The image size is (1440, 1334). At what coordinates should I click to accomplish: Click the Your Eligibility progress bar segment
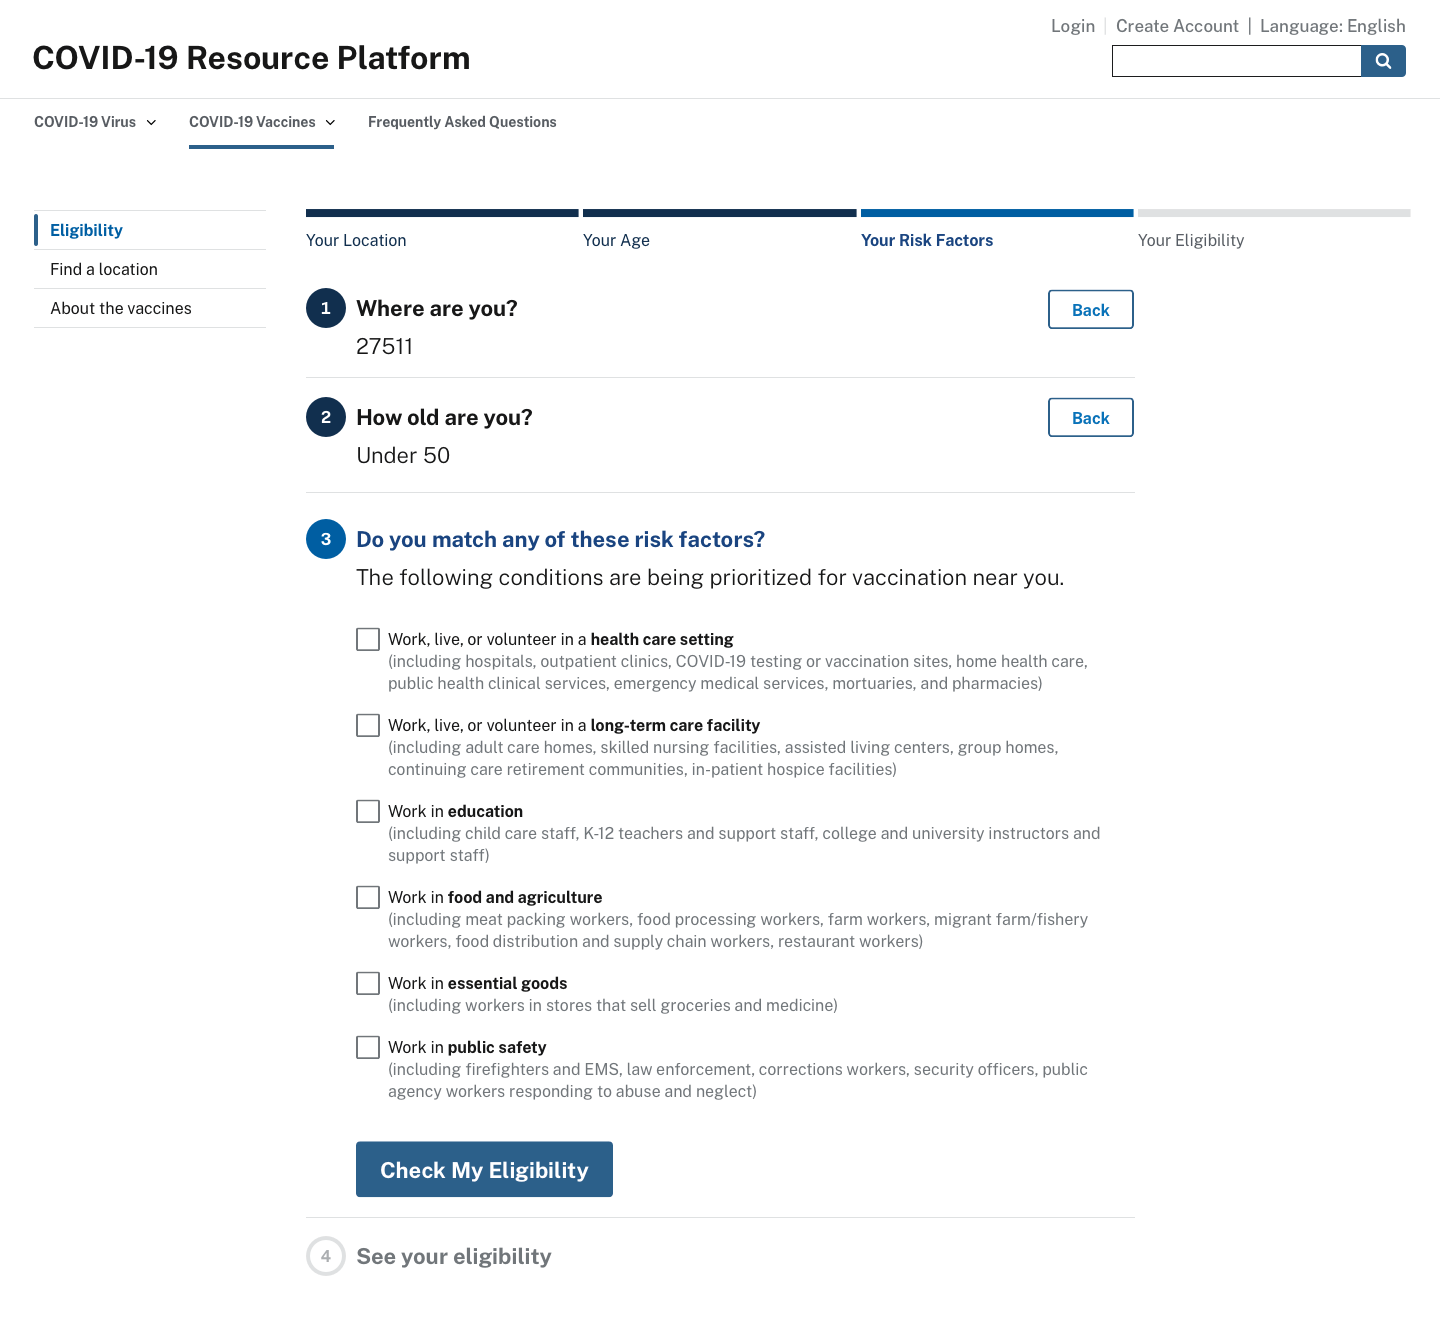(x=1274, y=213)
